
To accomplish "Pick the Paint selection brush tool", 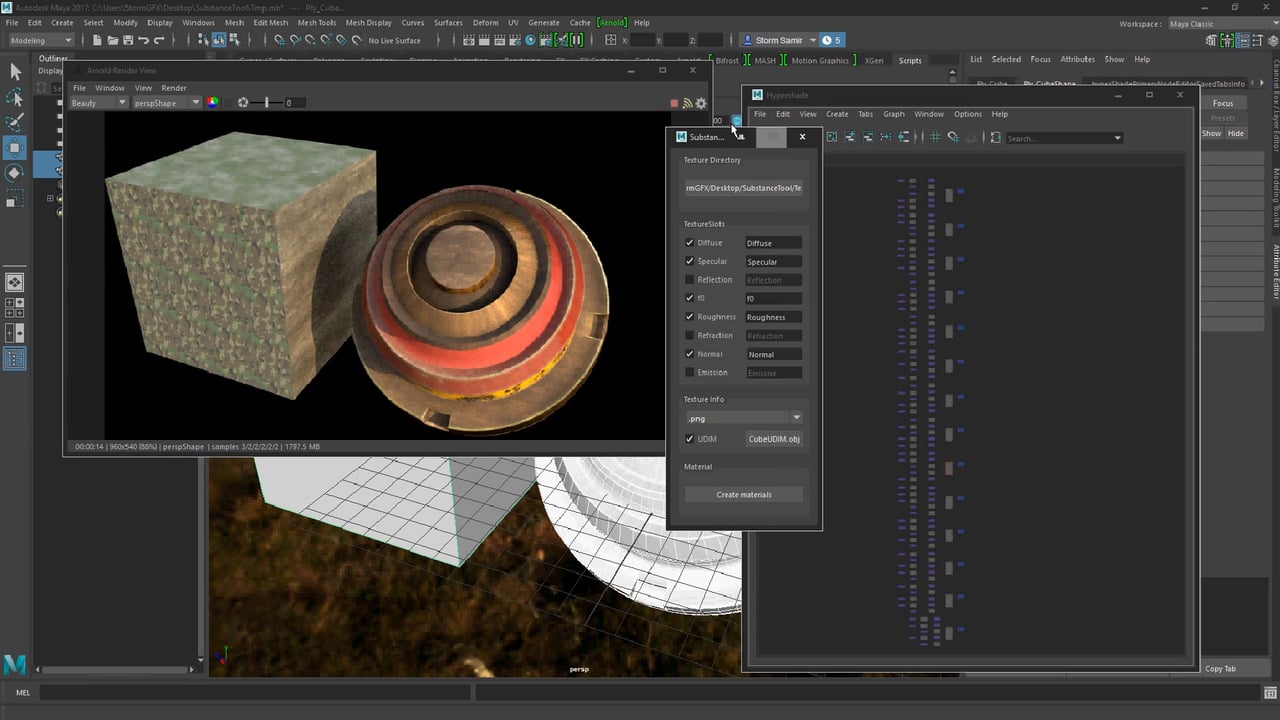I will (15, 122).
